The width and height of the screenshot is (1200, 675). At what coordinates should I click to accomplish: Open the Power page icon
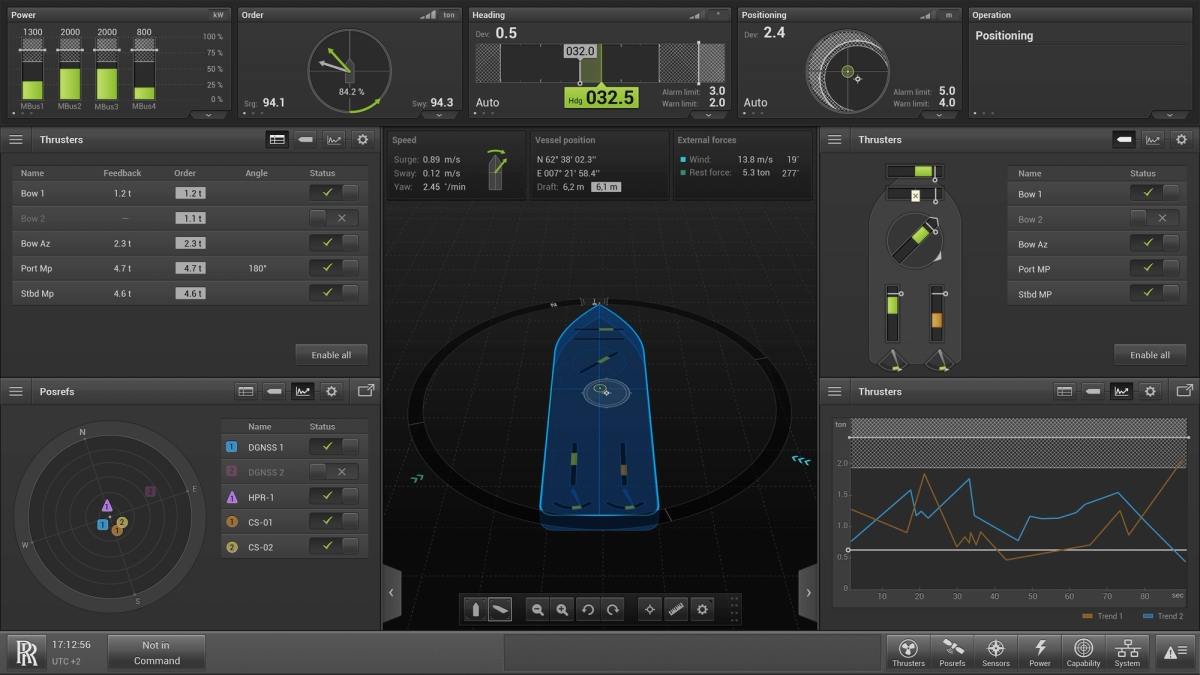pyautogui.click(x=1040, y=652)
